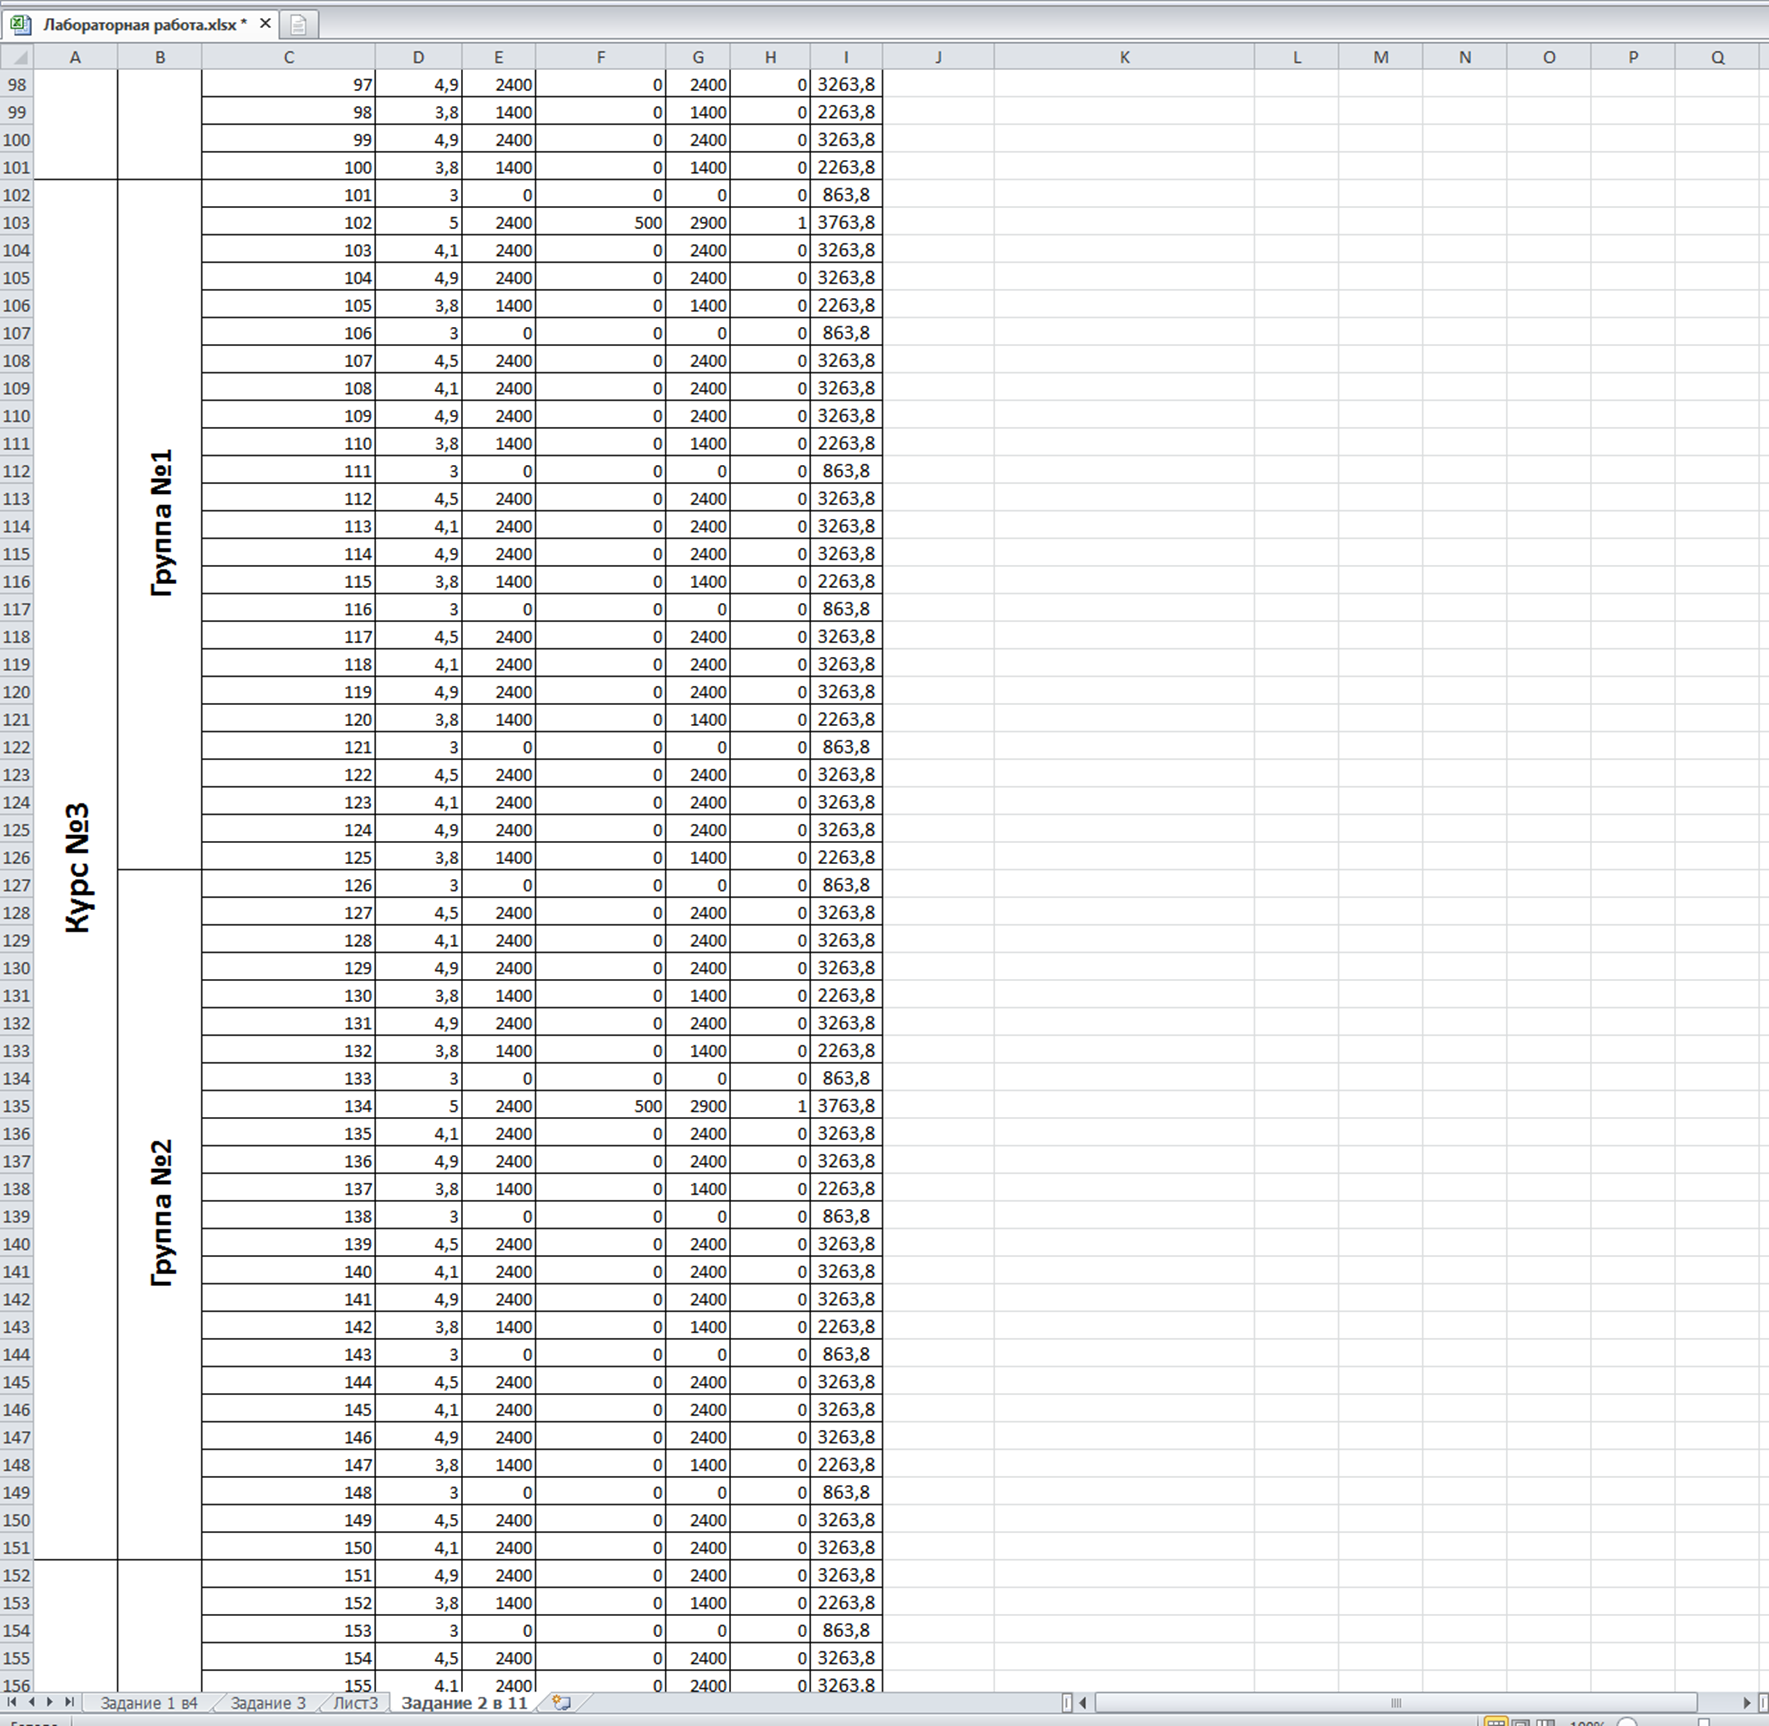This screenshot has height=1726, width=1769.
Task: Click the horizontal scrollbar right arrow
Action: pos(1747,1703)
